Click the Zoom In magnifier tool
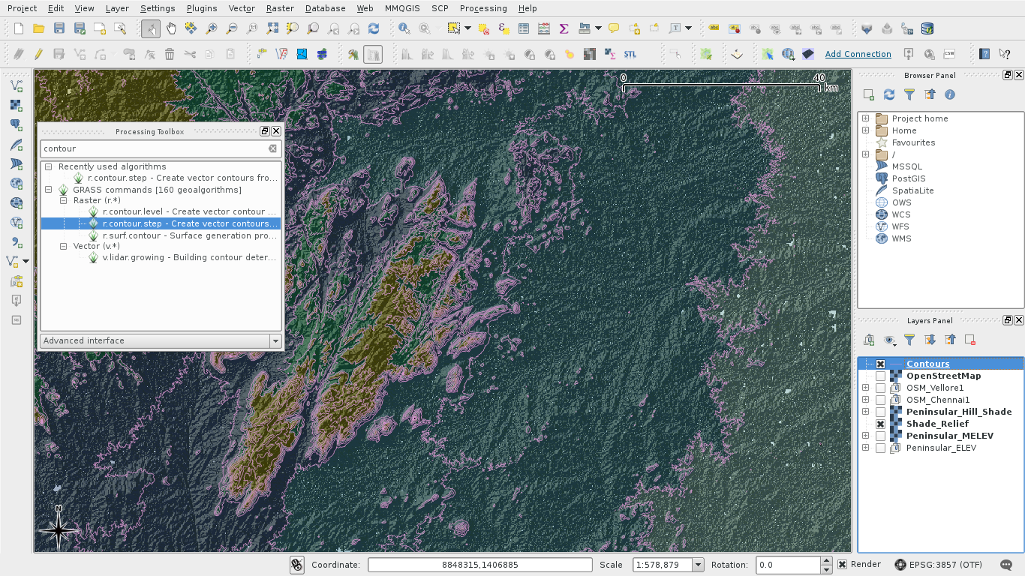Screen dimensions: 1025x576 211,29
